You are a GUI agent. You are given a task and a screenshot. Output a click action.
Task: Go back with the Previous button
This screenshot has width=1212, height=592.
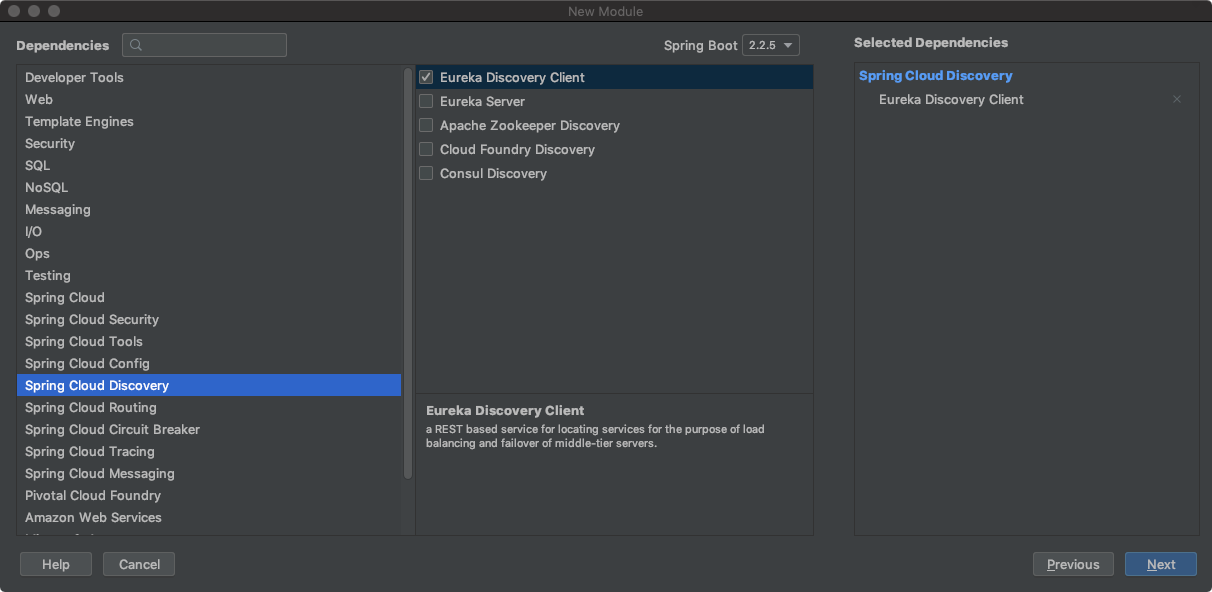1073,564
